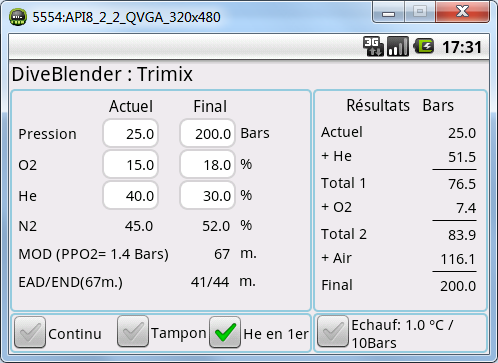The width and height of the screenshot is (498, 363).
Task: Click the 3G network status icon
Action: [x=373, y=46]
